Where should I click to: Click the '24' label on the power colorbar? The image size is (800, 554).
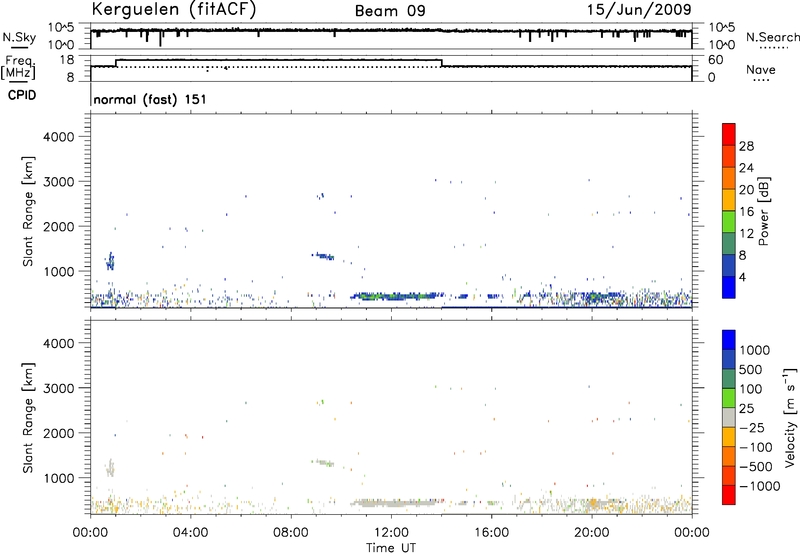pyautogui.click(x=746, y=168)
